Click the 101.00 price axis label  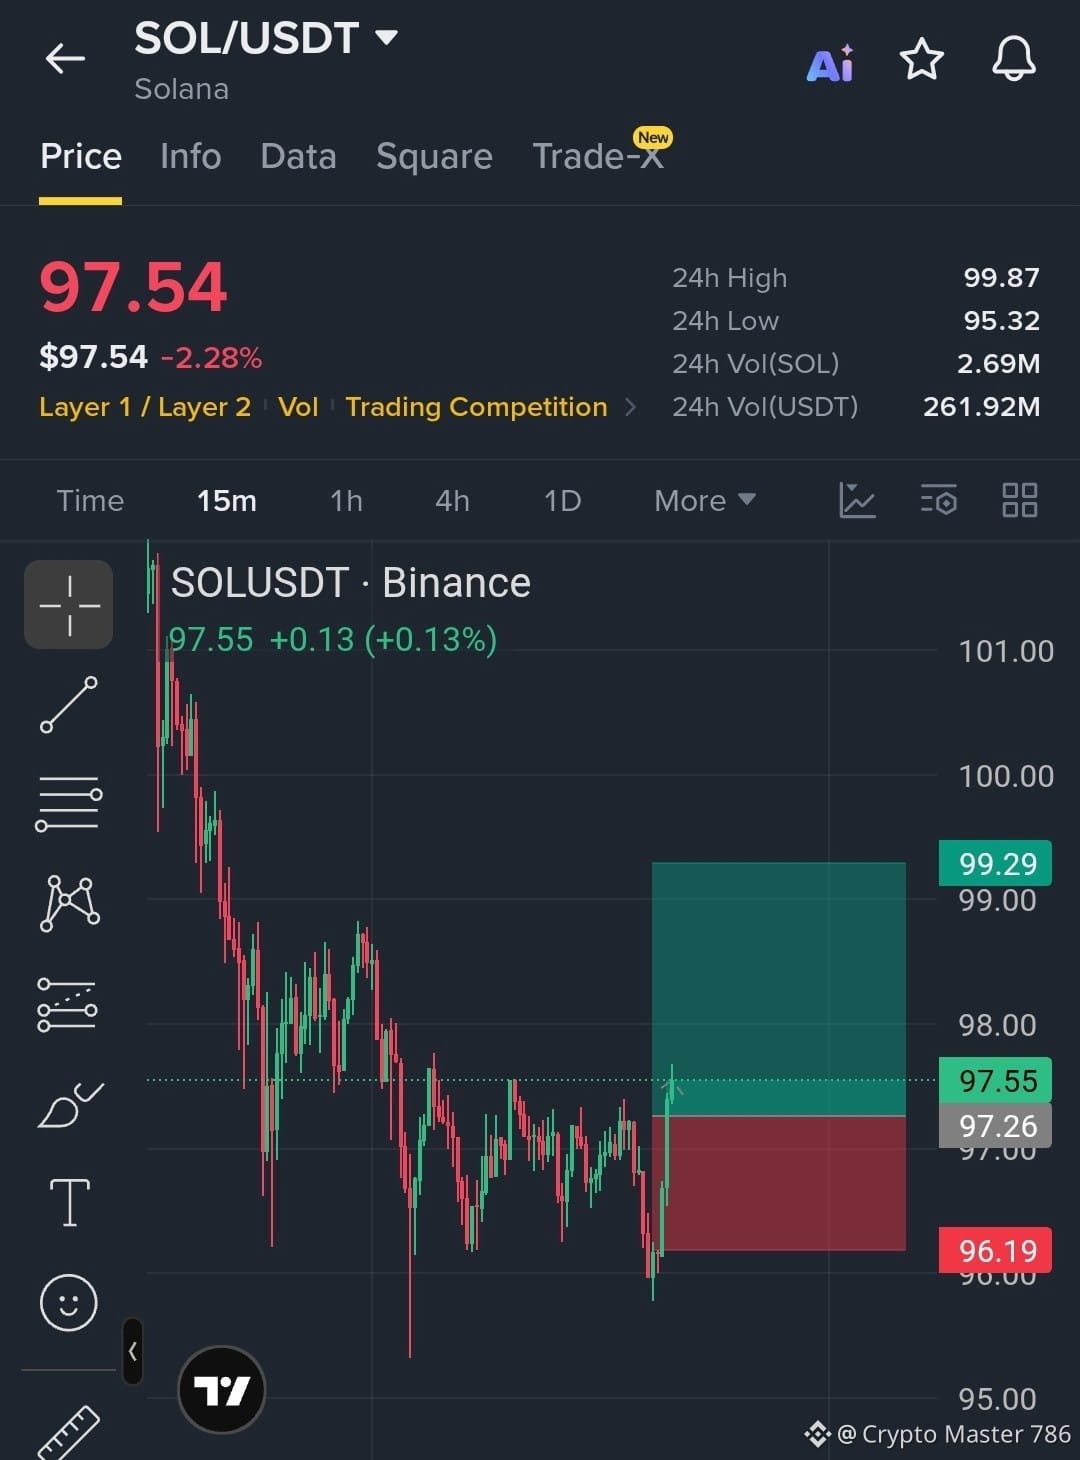(1006, 652)
